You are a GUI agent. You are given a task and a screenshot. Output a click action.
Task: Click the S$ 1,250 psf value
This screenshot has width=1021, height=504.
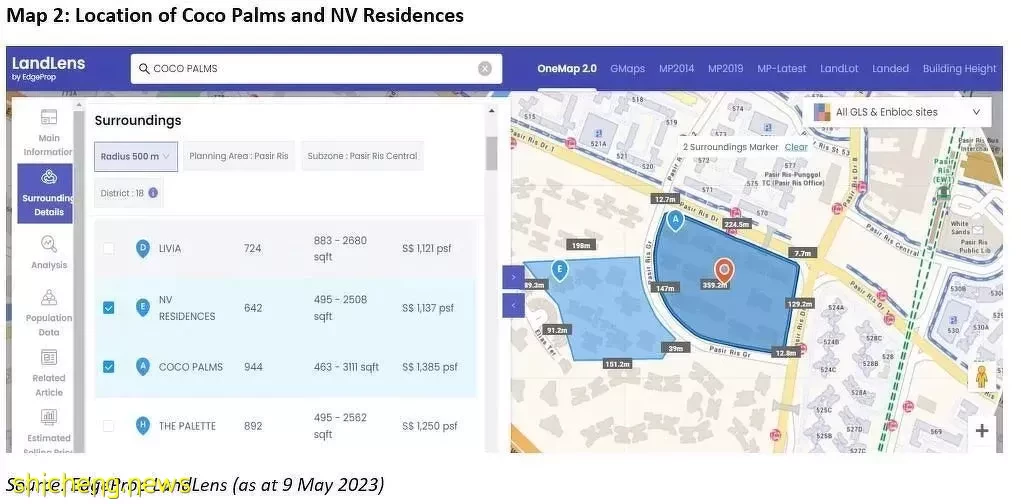(430, 426)
